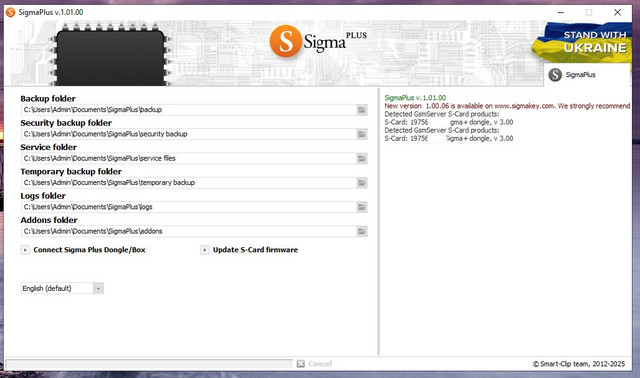The height and width of the screenshot is (378, 640).
Task: Click the green 'SigmaPlus v.1.01.00' log line
Action: pyautogui.click(x=415, y=98)
